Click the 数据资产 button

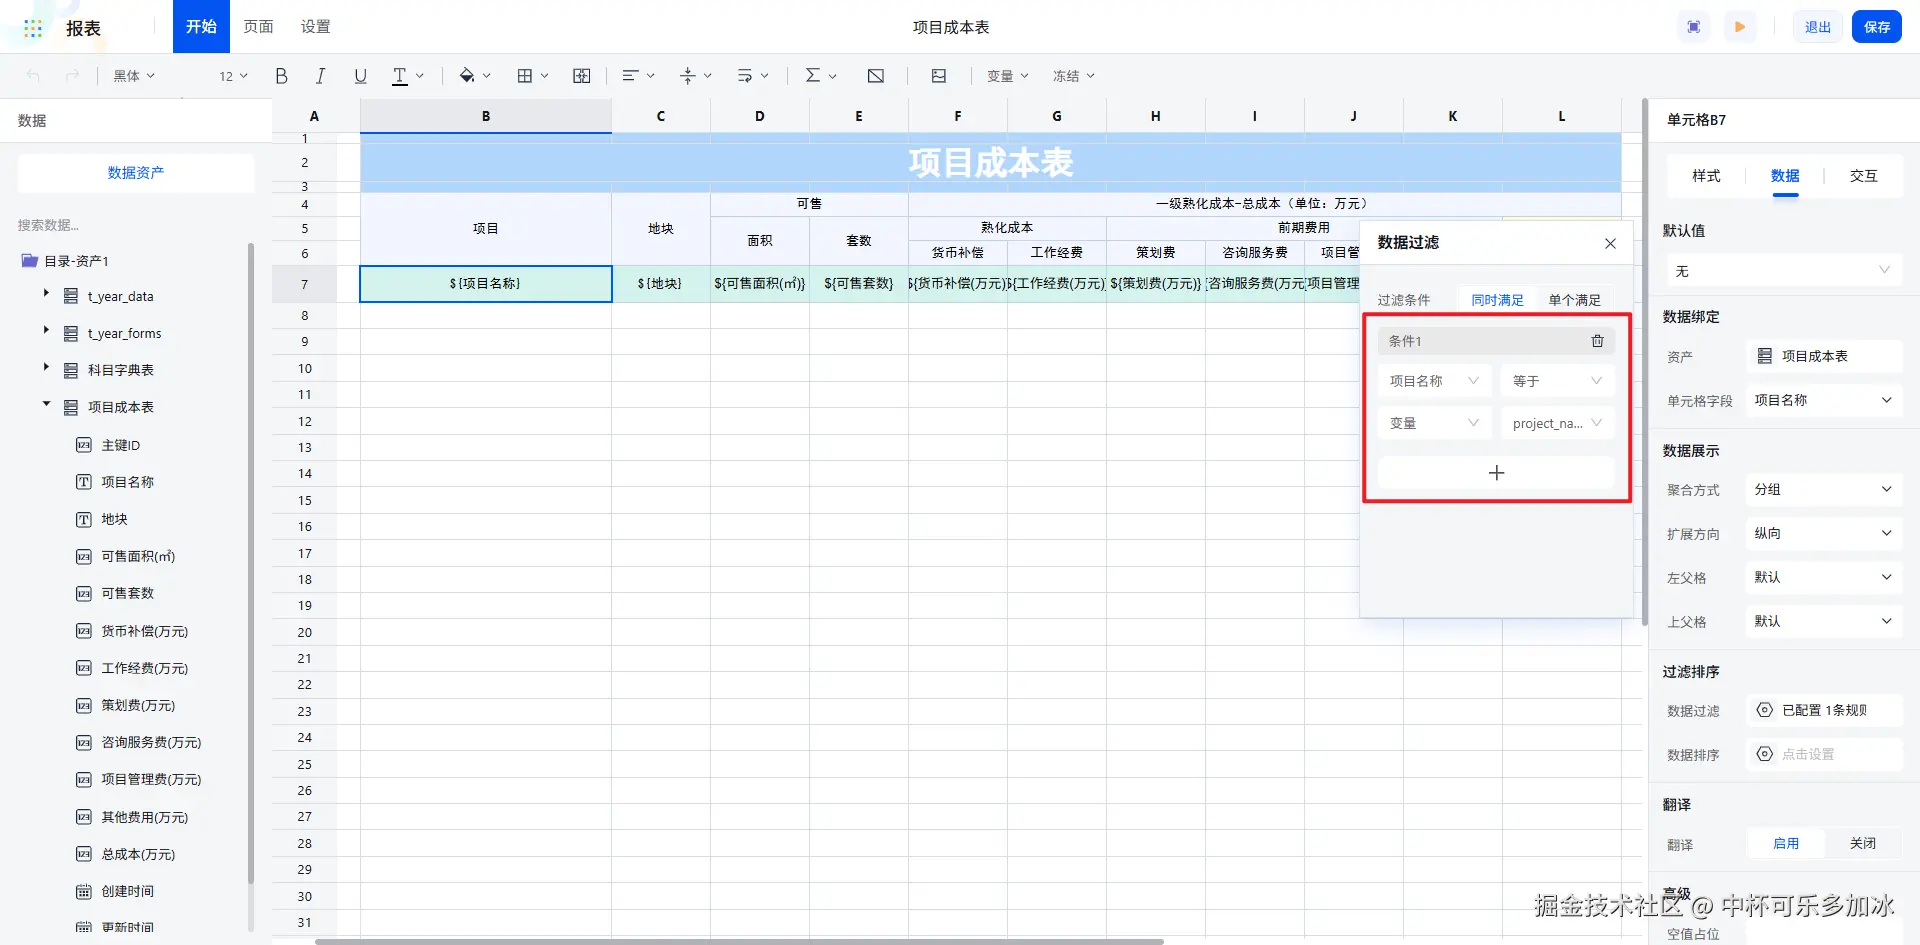point(136,173)
